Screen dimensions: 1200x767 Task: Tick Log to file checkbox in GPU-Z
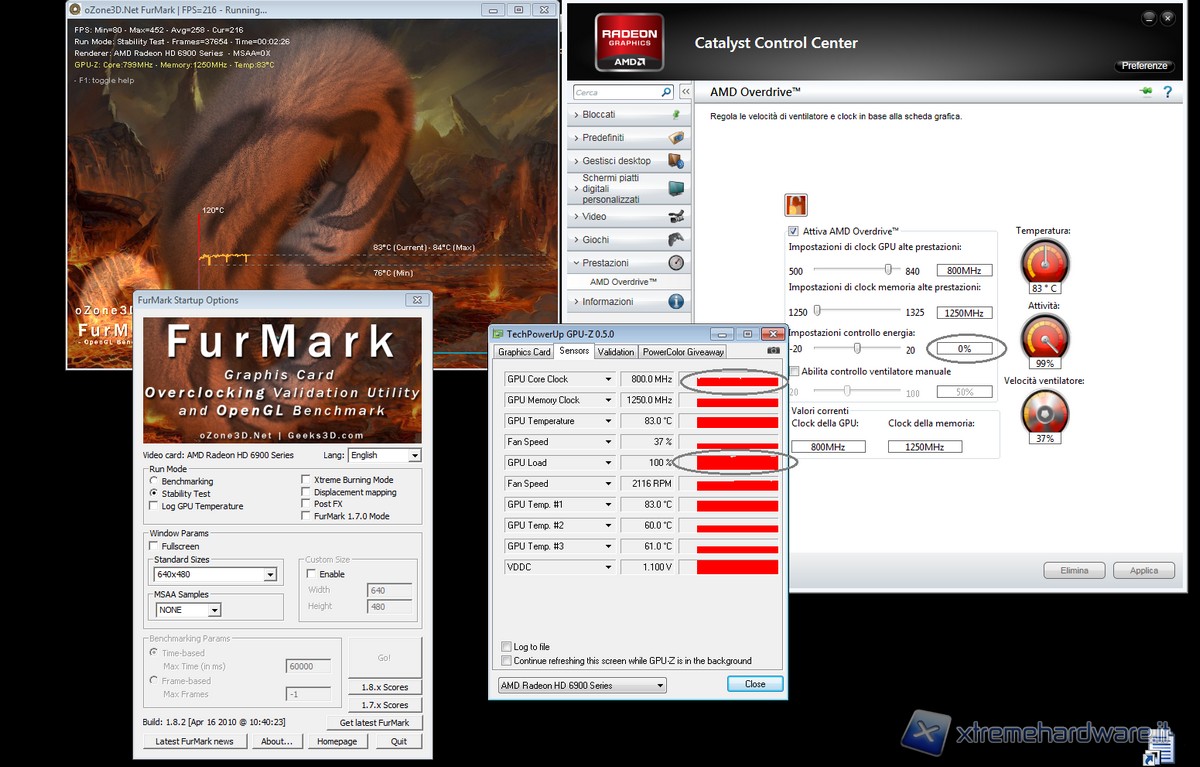coord(506,647)
